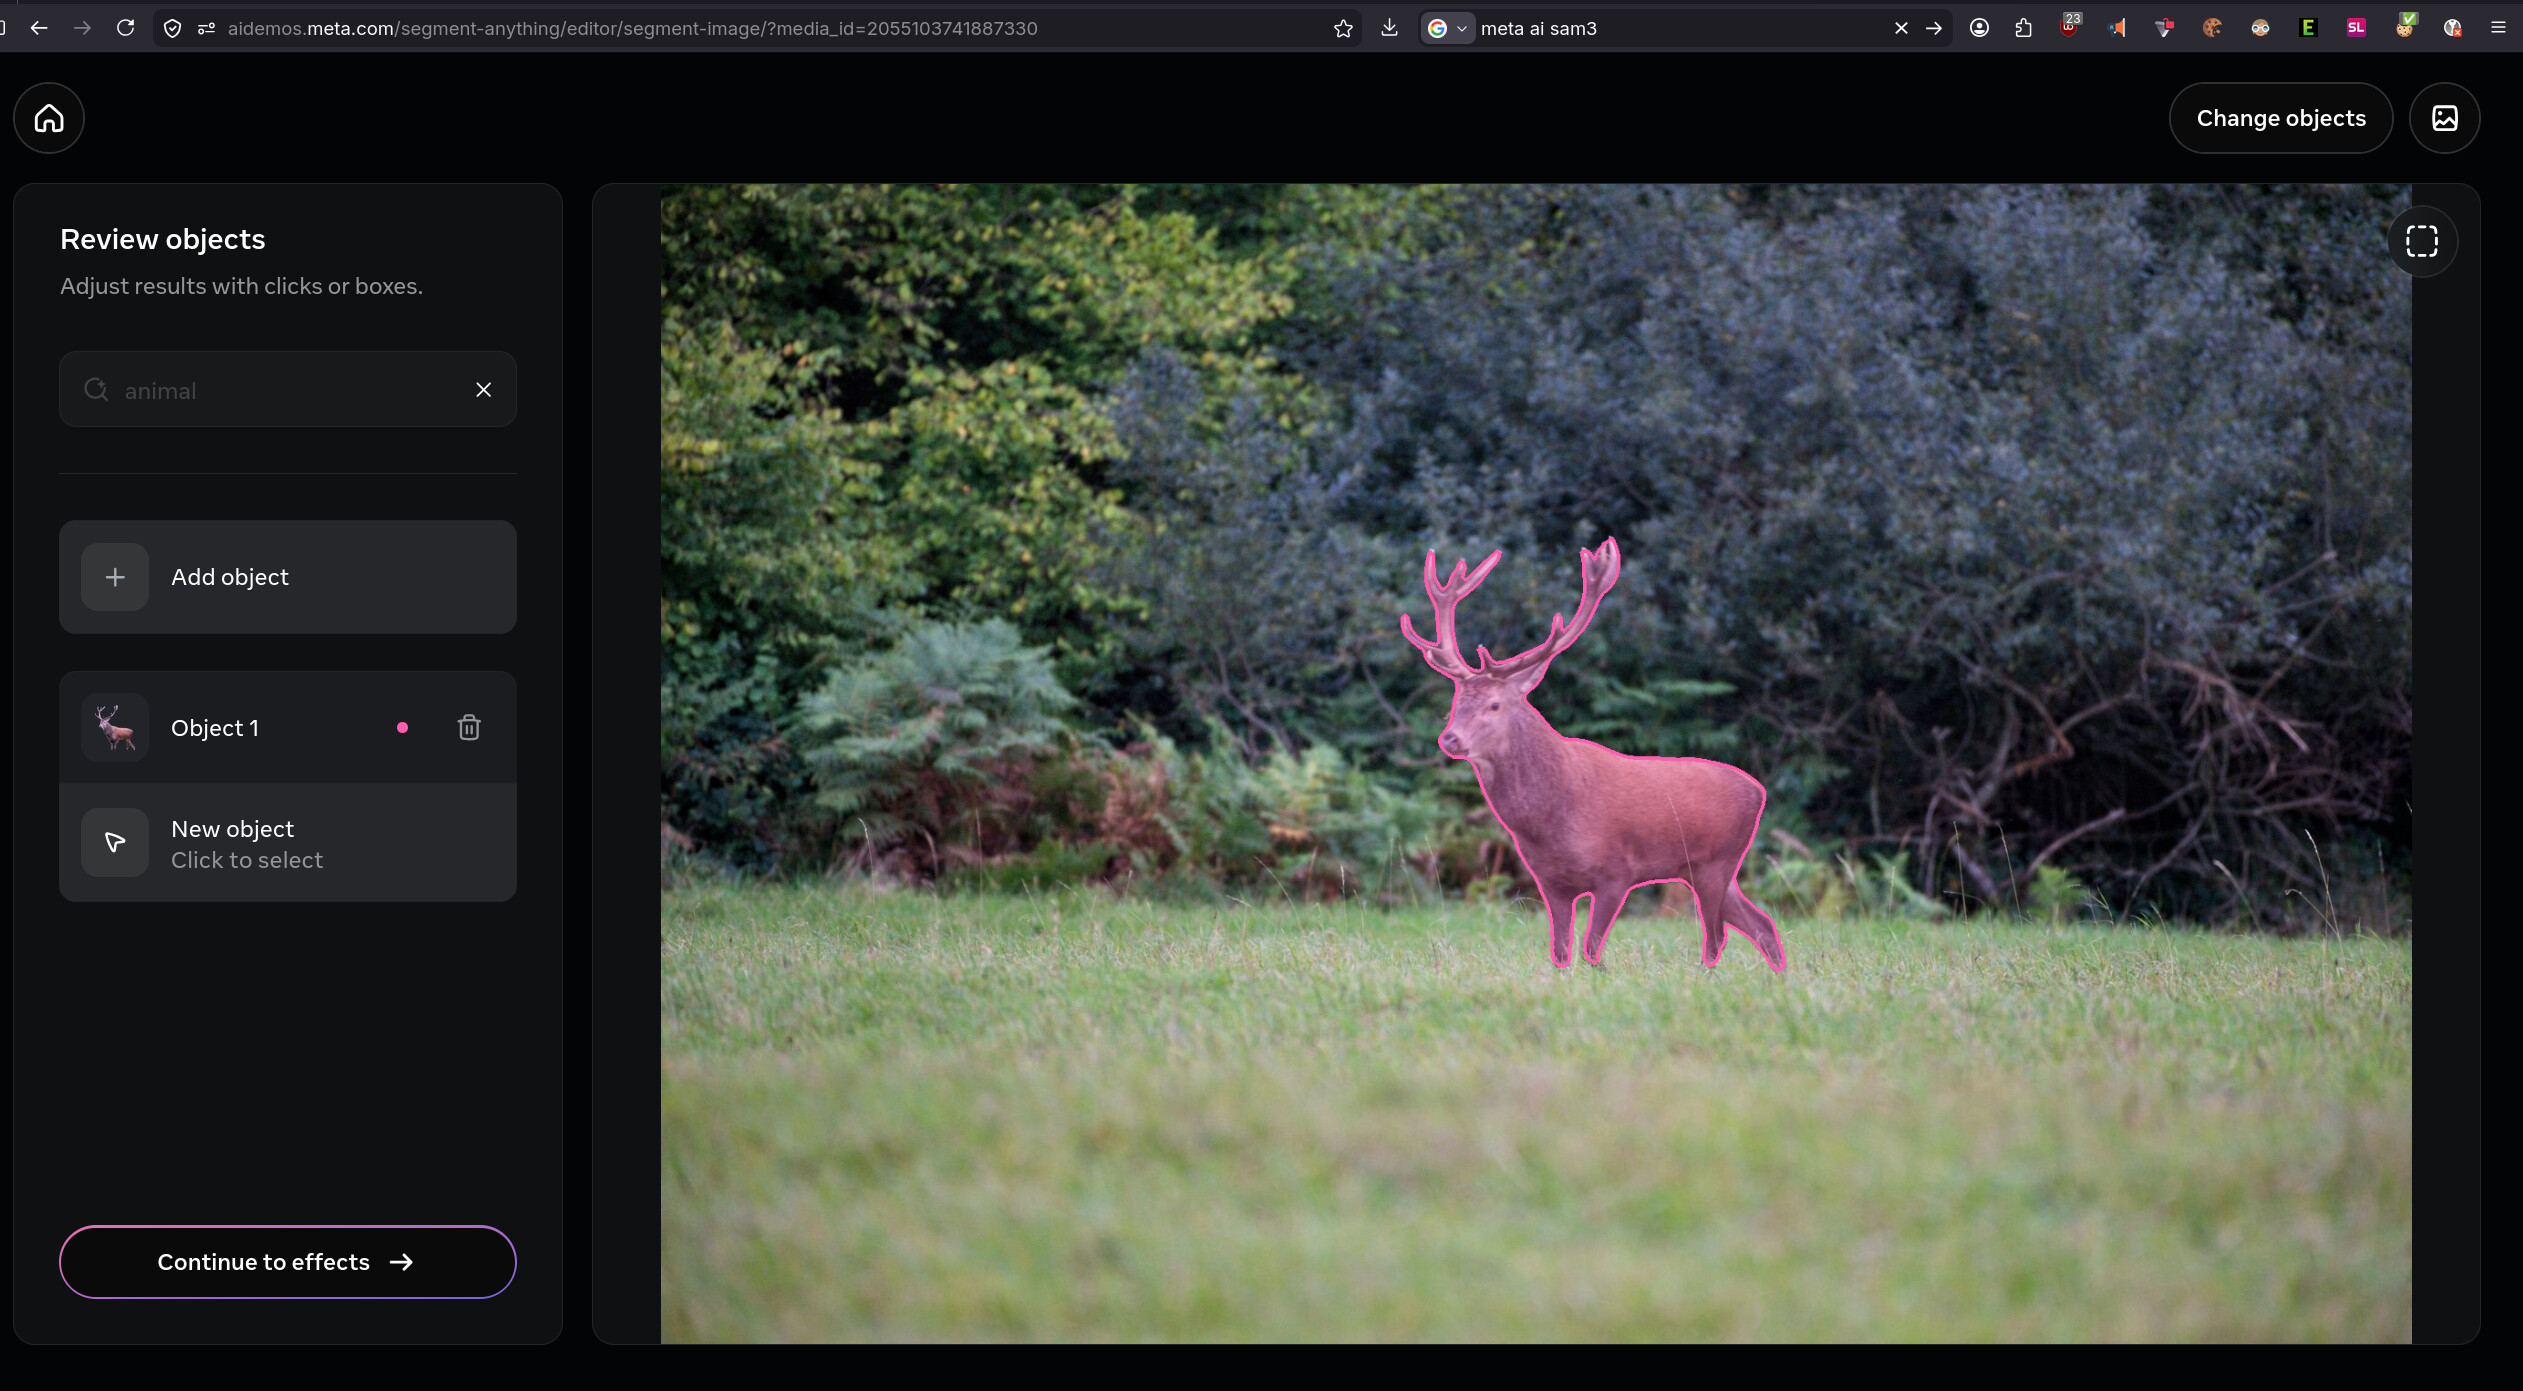The height and width of the screenshot is (1391, 2523).
Task: Reload the current page
Action: [125, 28]
